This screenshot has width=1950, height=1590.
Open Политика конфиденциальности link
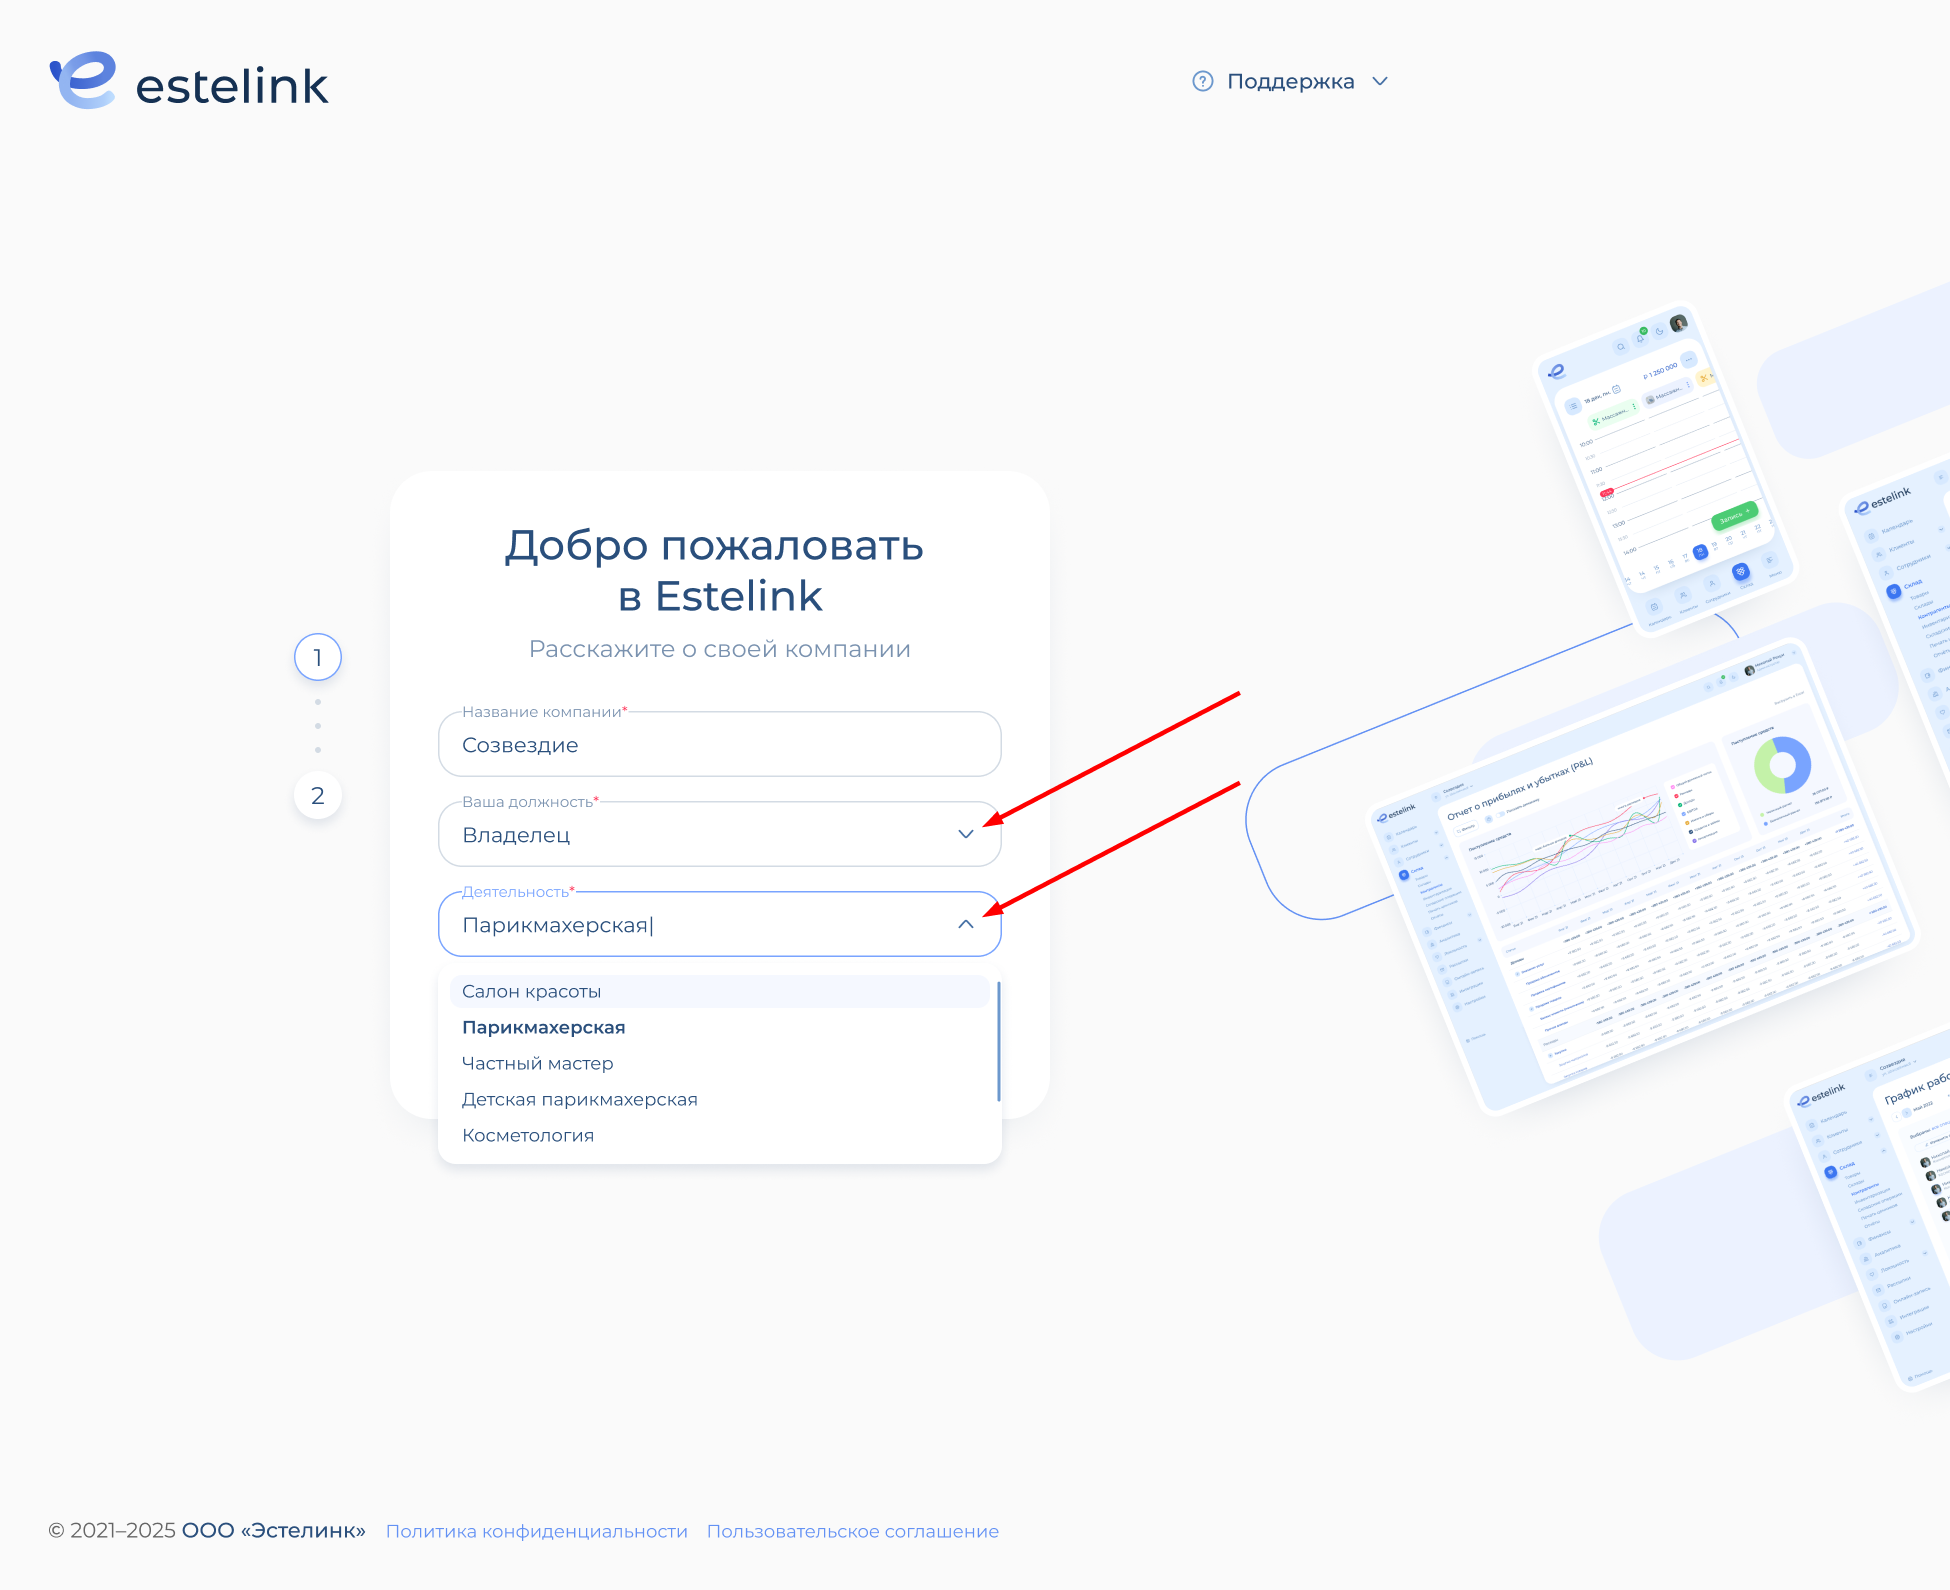tap(537, 1531)
